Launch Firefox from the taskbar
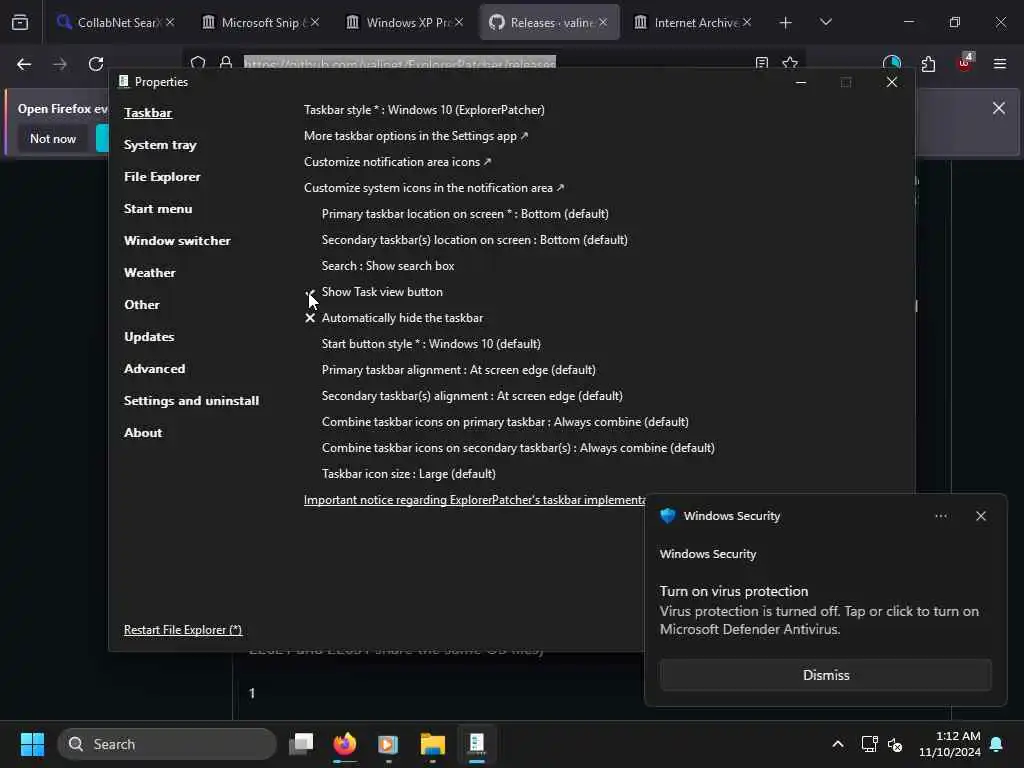The width and height of the screenshot is (1024, 768). point(345,744)
